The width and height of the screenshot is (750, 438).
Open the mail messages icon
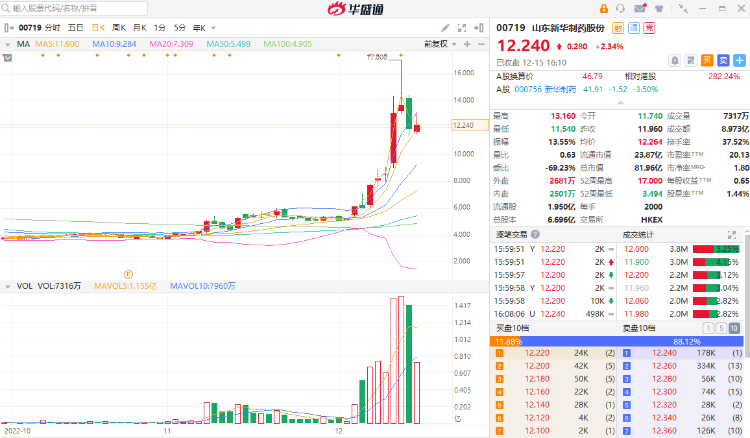[640, 8]
